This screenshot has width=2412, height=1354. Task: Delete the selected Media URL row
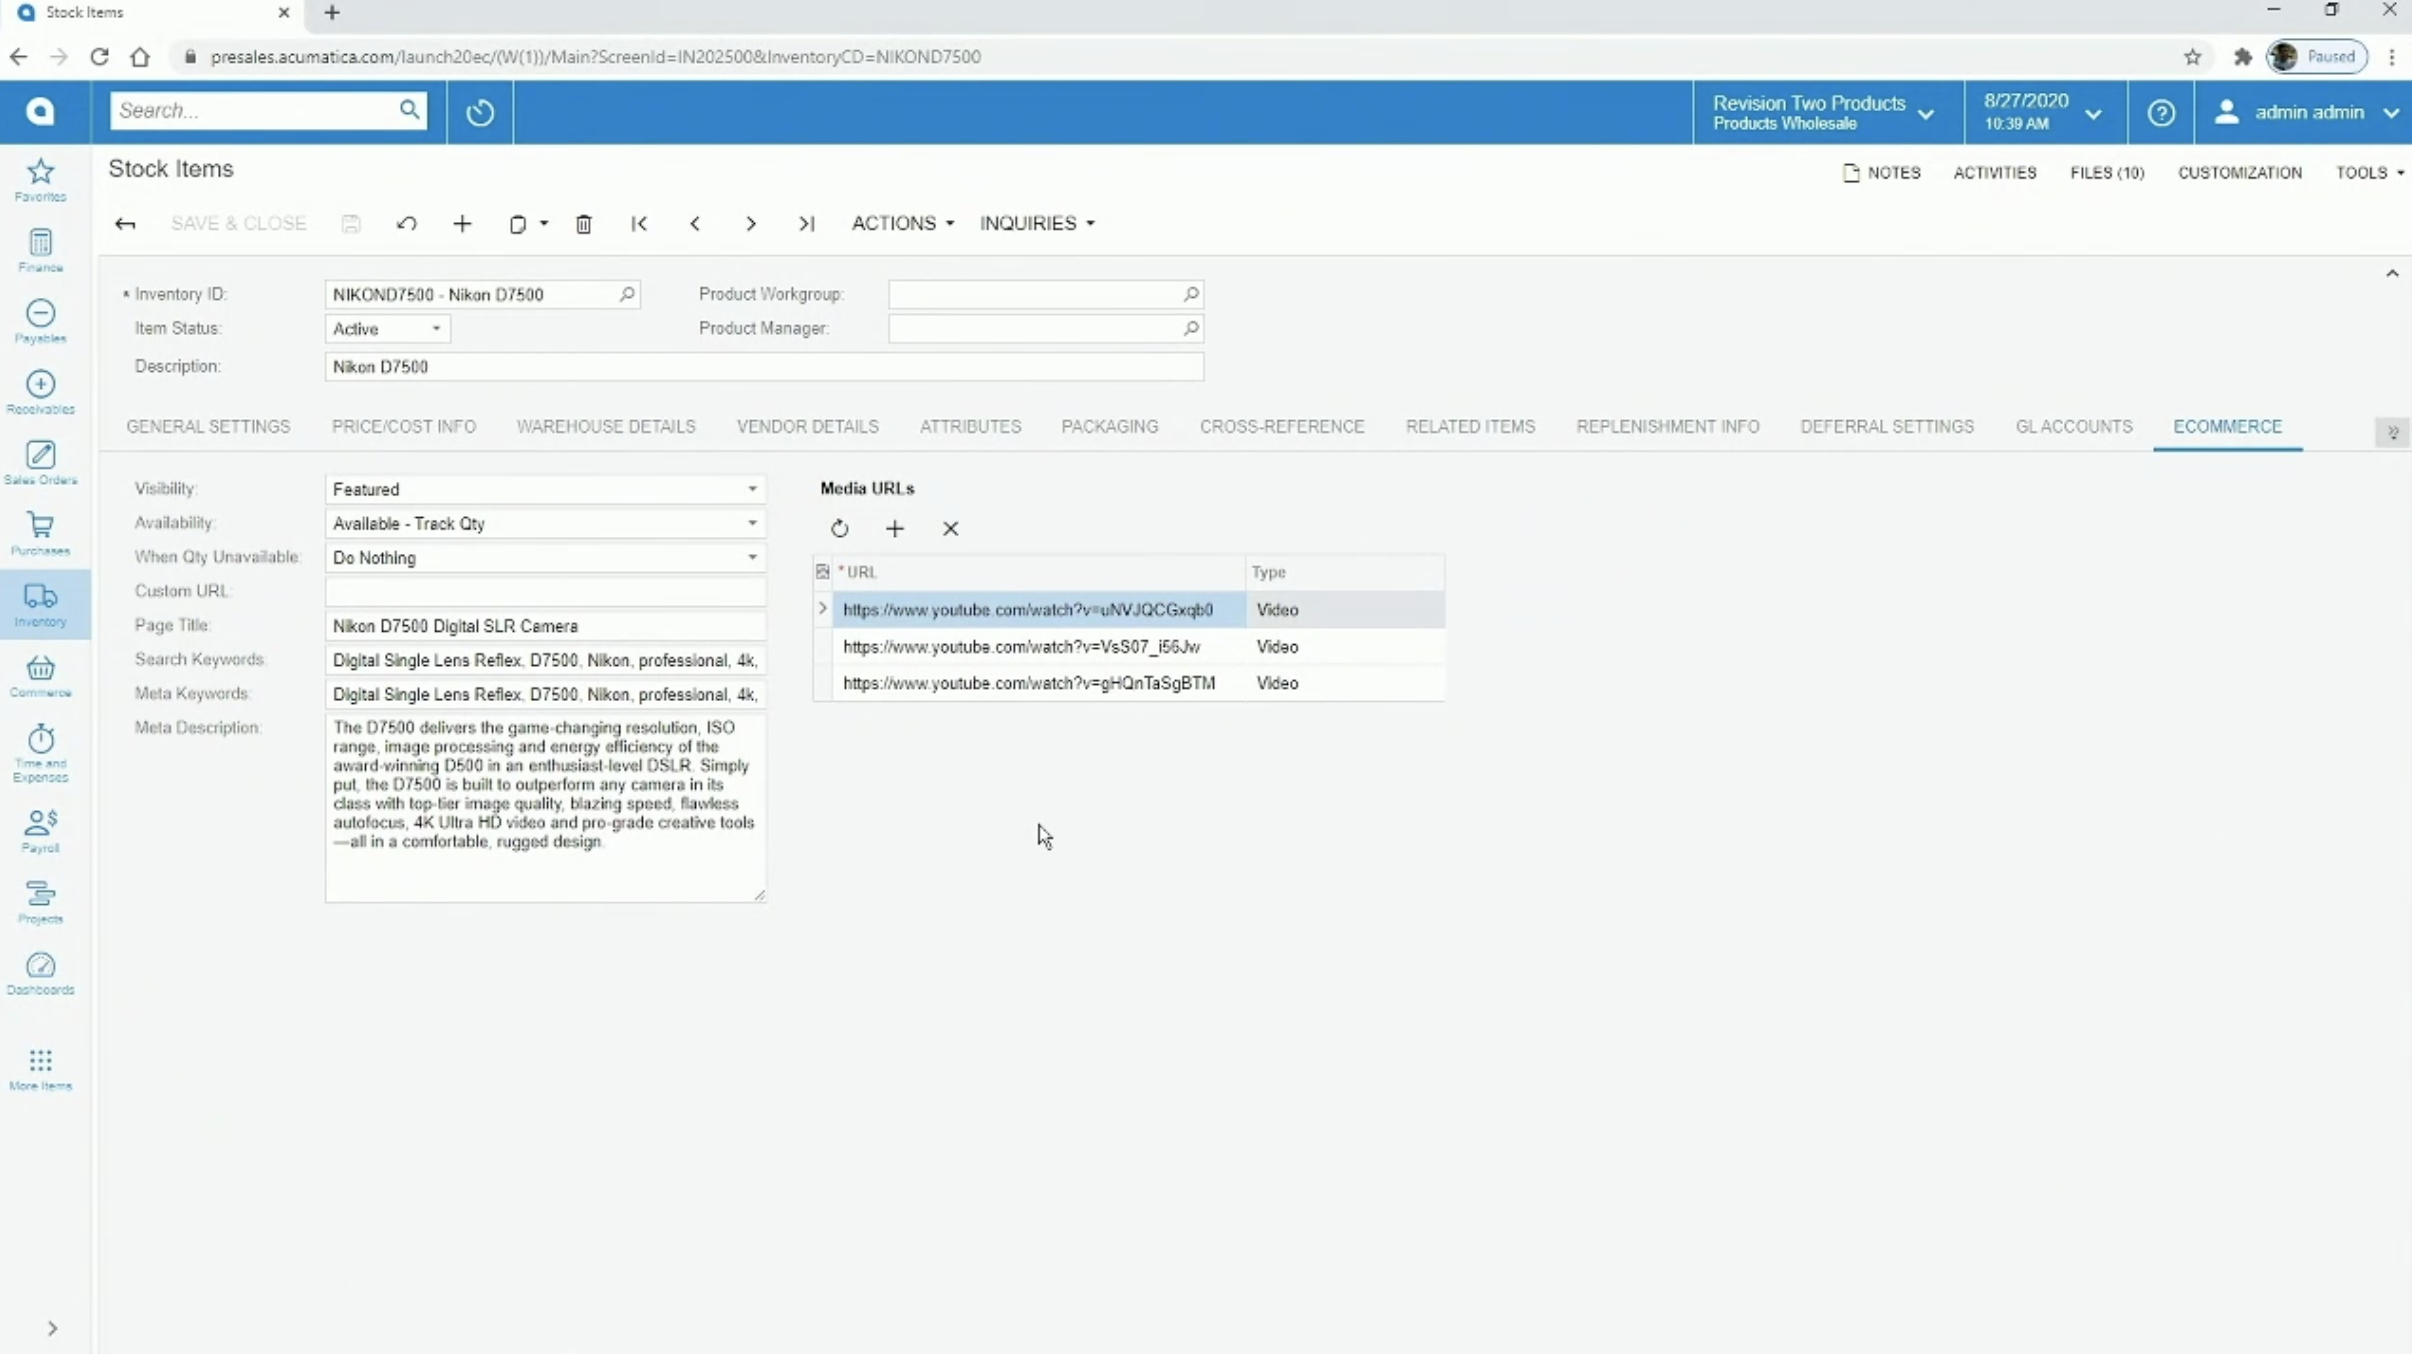951,528
